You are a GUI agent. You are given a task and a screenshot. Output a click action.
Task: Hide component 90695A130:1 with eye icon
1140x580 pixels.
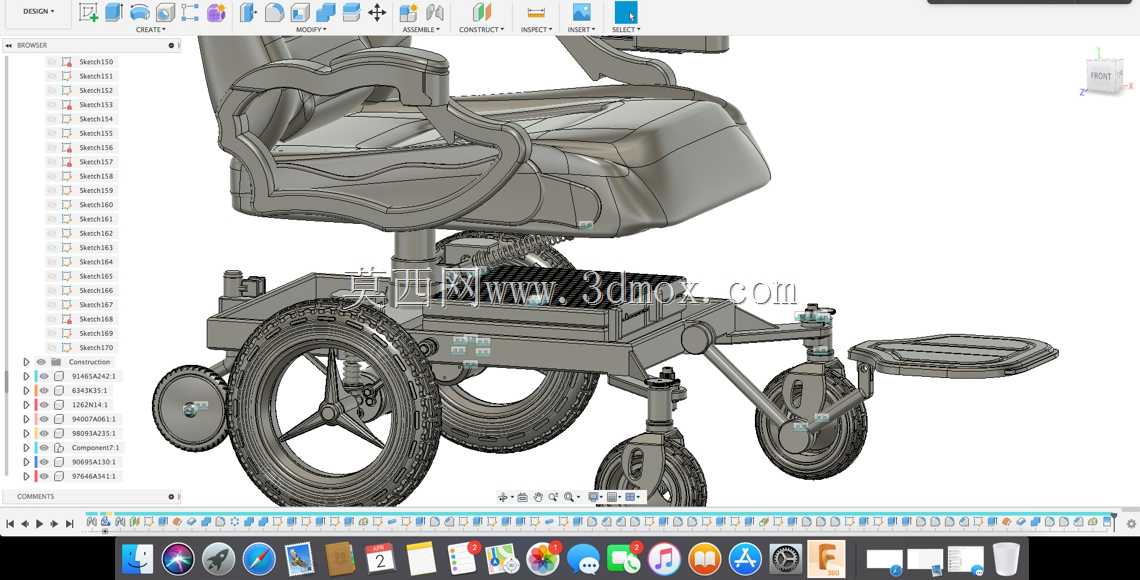[44, 462]
